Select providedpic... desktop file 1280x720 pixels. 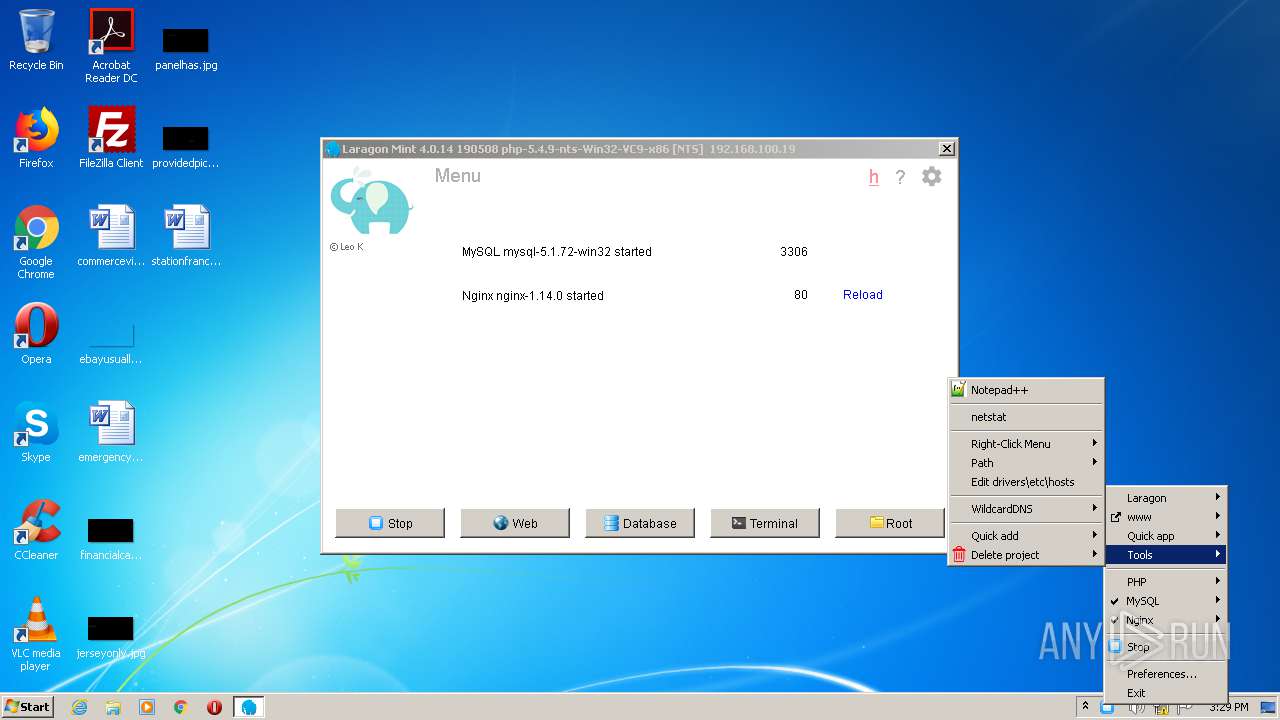(186, 146)
